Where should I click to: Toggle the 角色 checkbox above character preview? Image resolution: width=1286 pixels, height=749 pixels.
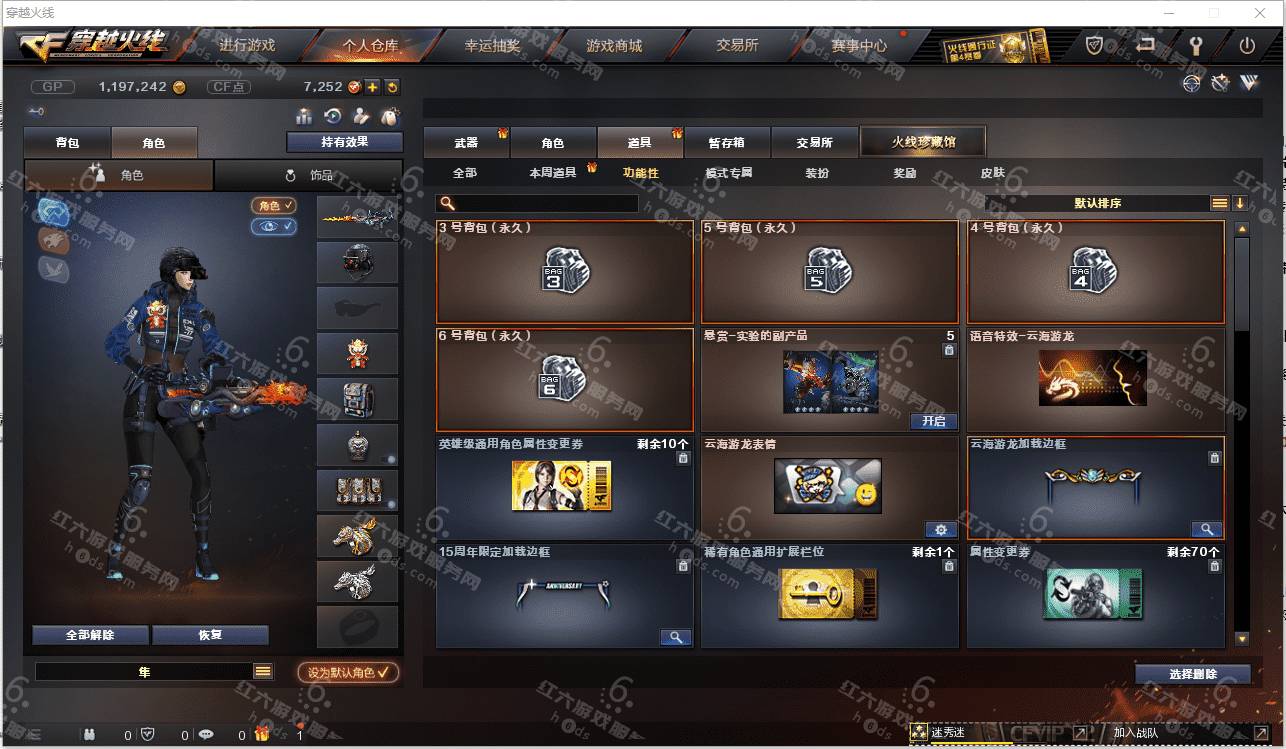(x=274, y=205)
